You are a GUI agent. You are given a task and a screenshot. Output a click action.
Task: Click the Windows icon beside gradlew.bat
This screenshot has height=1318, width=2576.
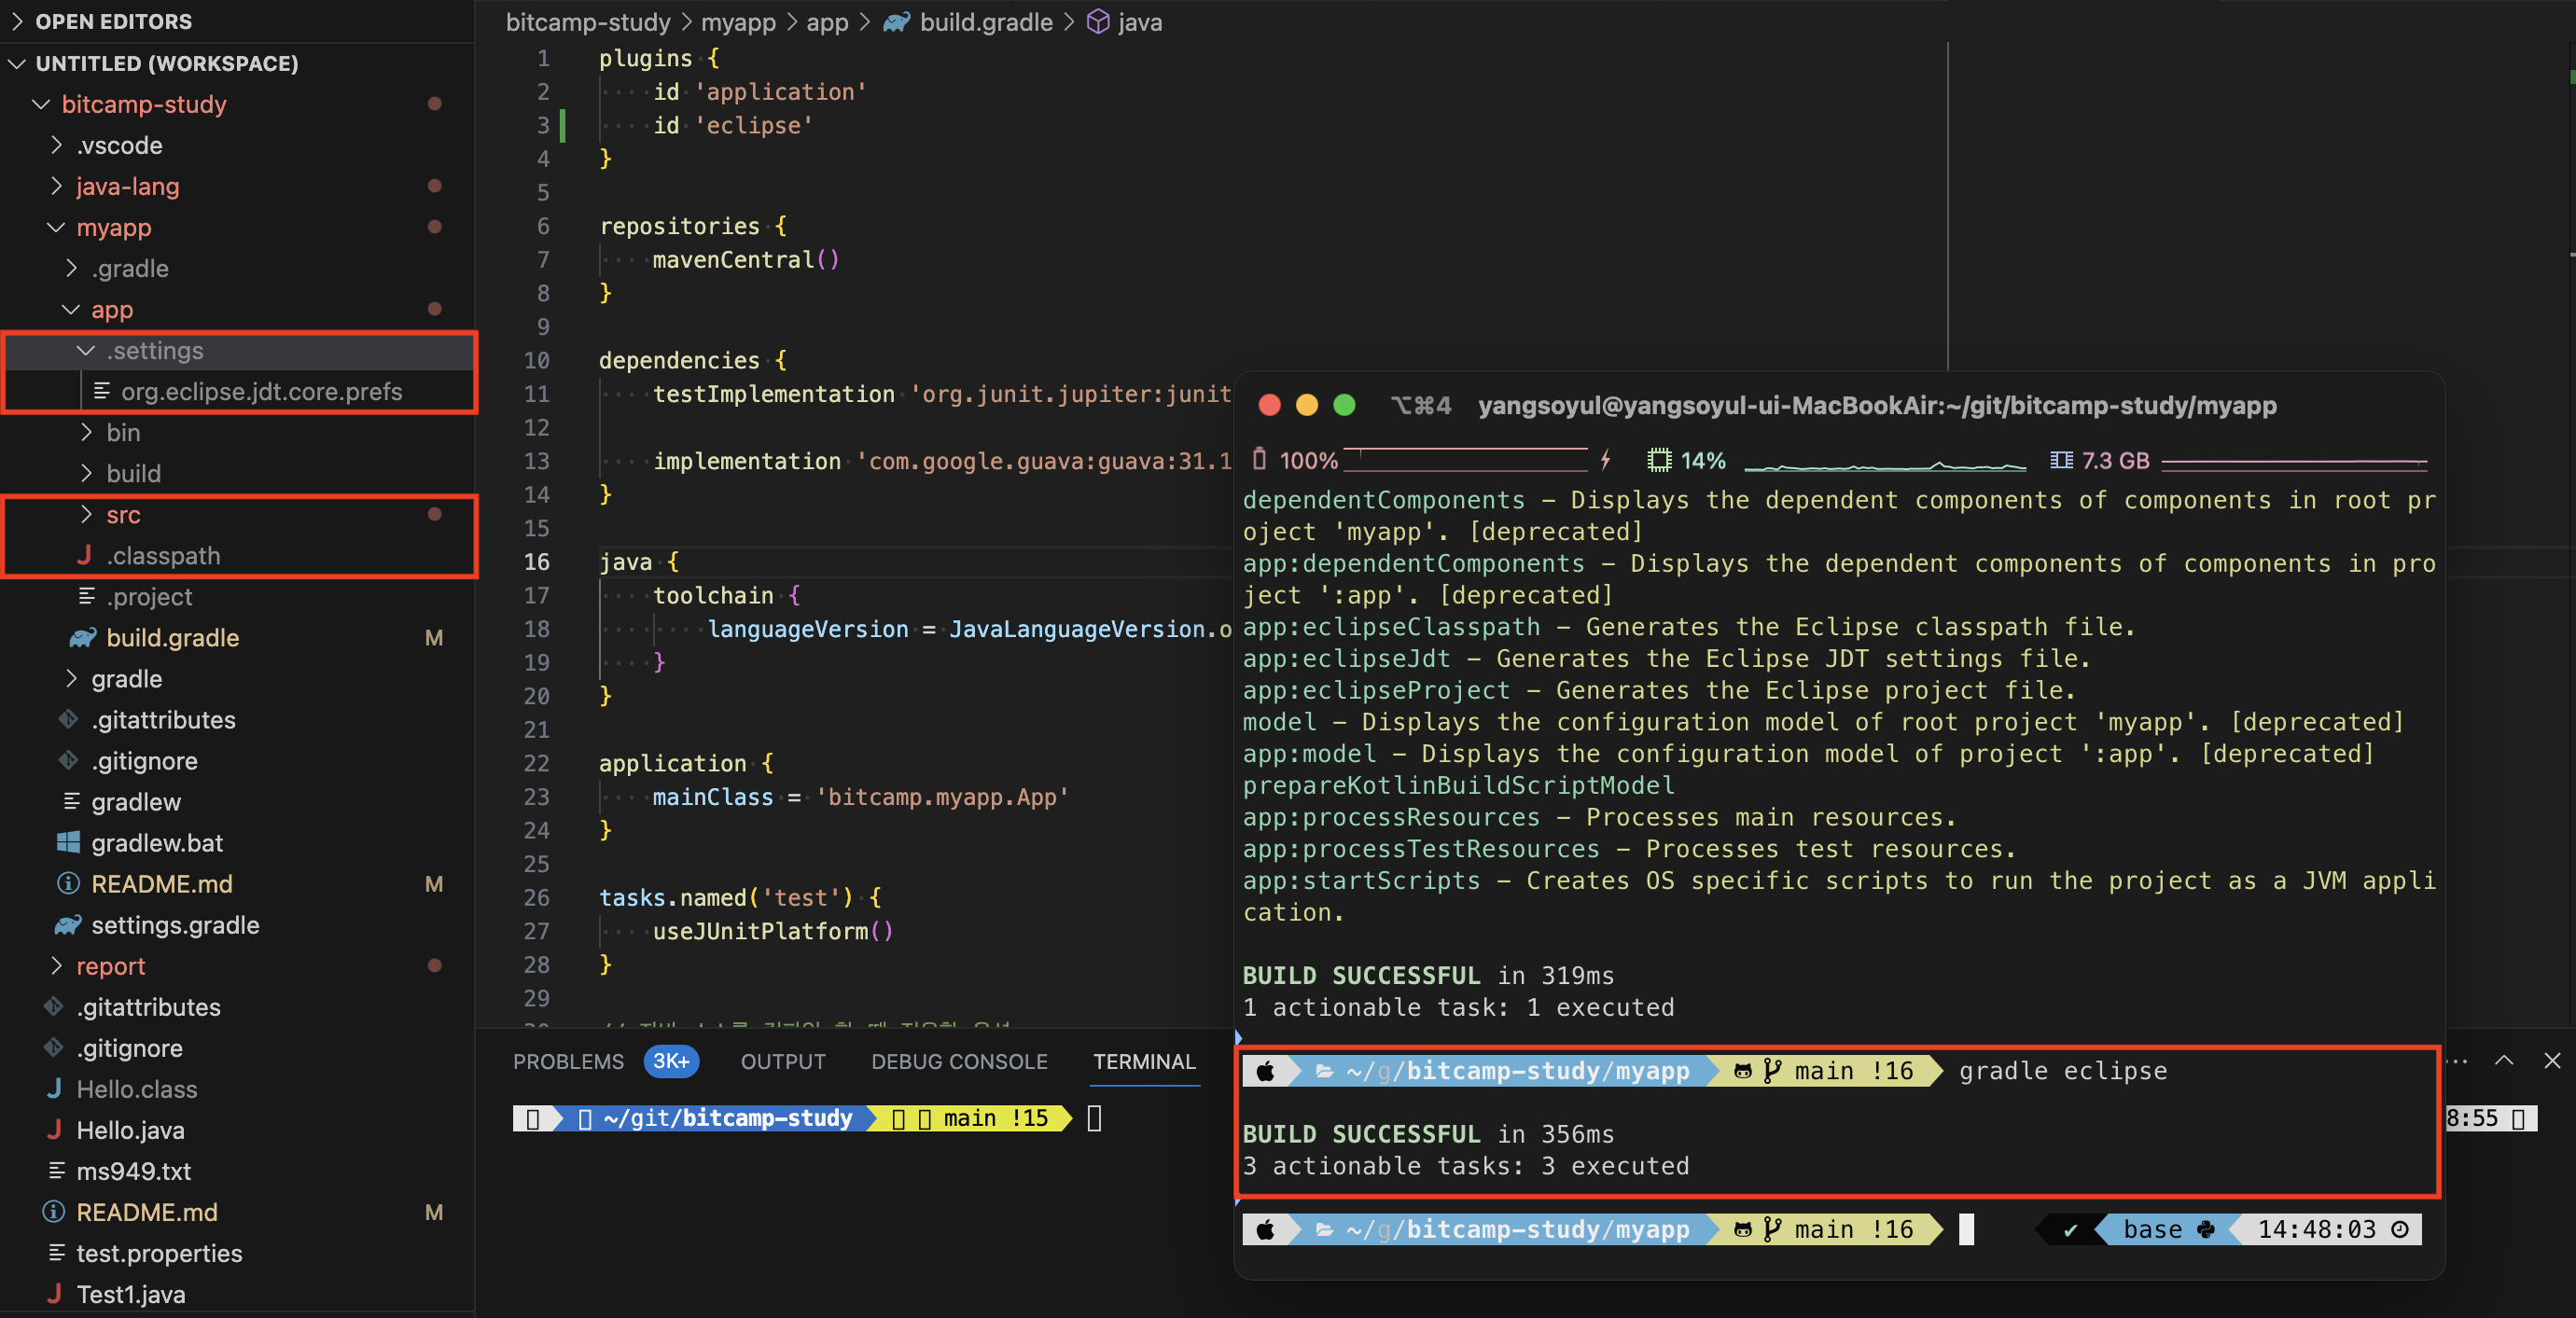(x=68, y=843)
